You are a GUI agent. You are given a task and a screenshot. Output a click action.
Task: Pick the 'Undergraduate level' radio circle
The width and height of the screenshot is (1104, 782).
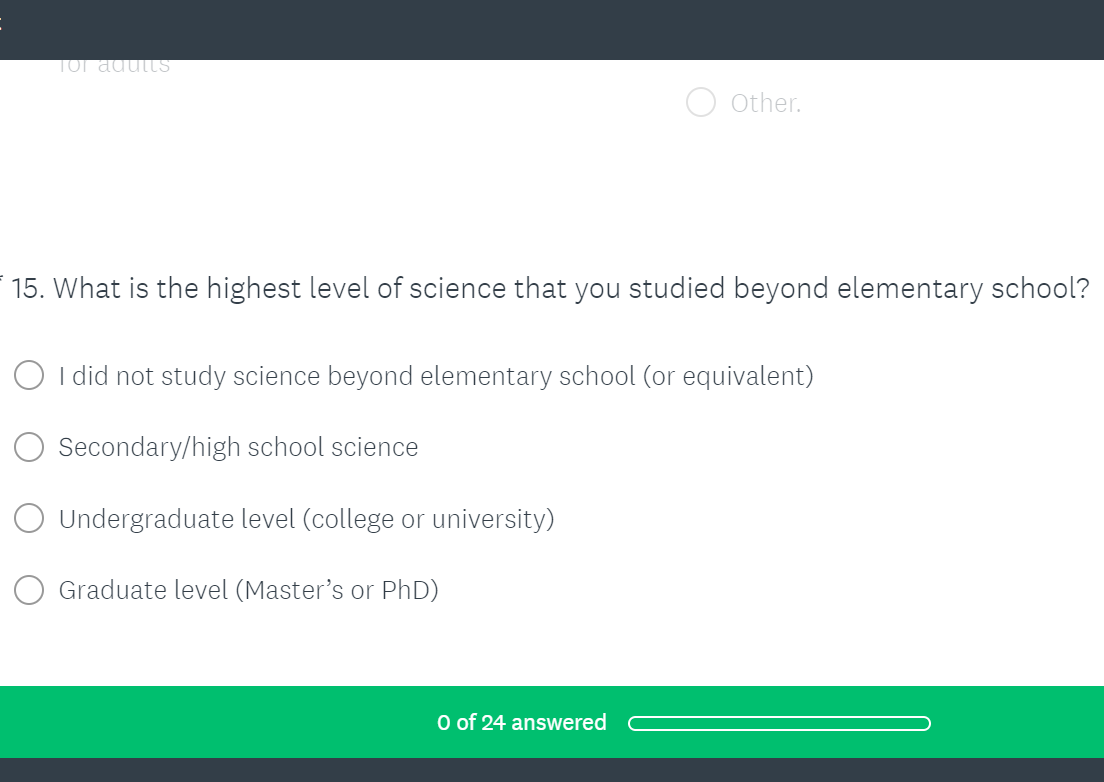tap(29, 519)
